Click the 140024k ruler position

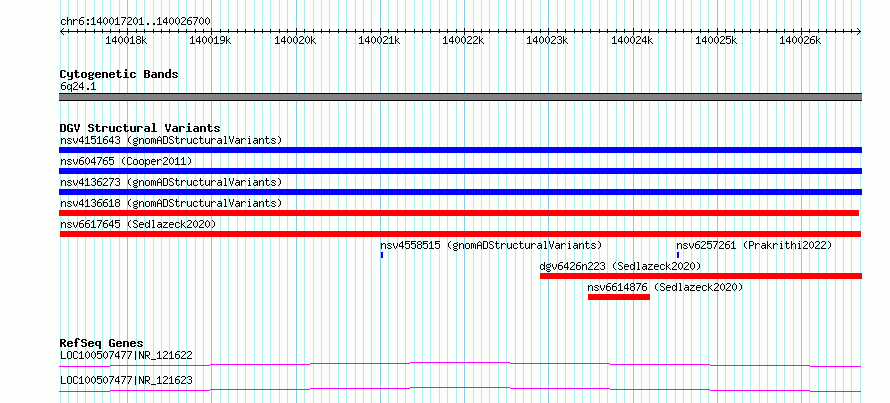(x=632, y=40)
